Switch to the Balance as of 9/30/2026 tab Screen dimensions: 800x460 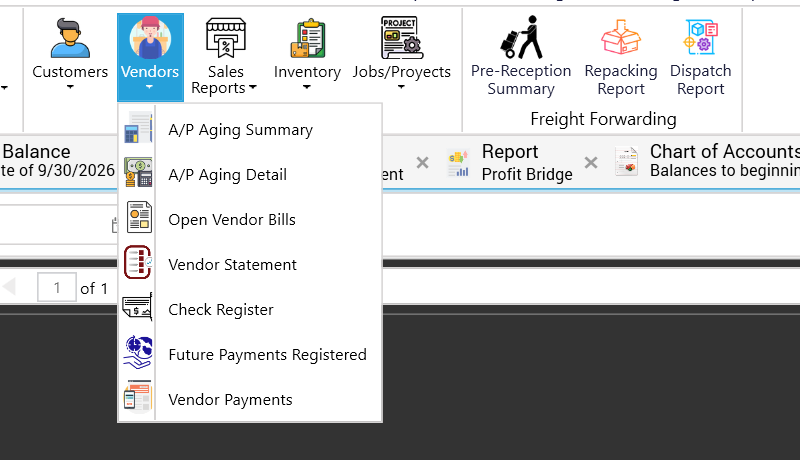point(57,161)
